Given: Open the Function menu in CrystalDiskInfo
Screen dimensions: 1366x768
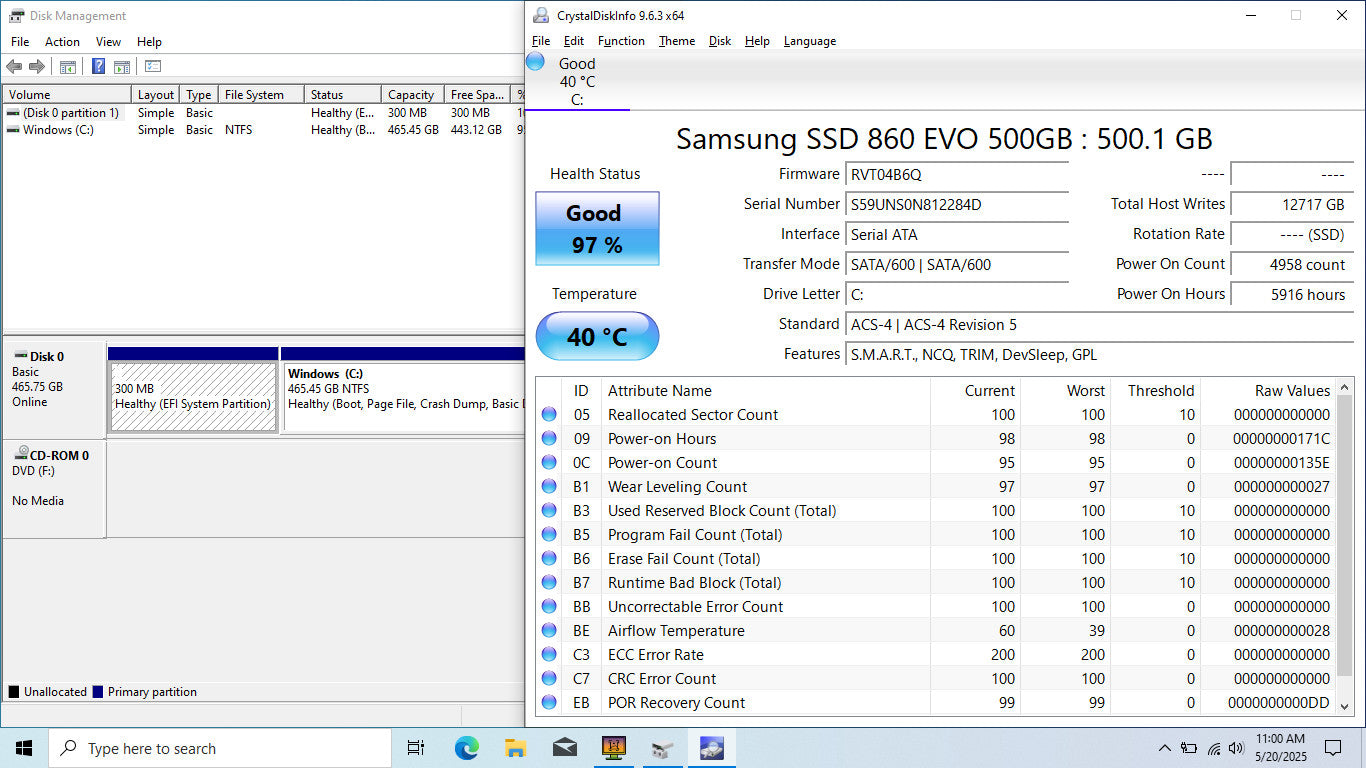Looking at the screenshot, I should tap(621, 41).
